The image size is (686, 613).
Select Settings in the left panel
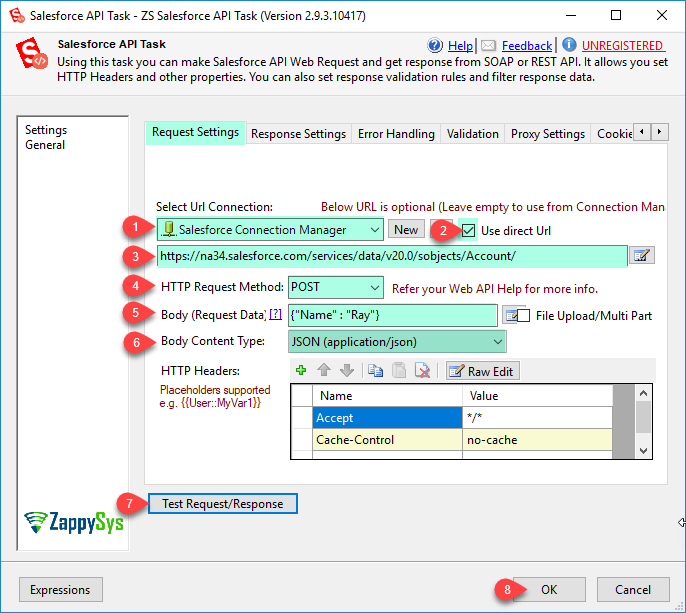[46, 130]
